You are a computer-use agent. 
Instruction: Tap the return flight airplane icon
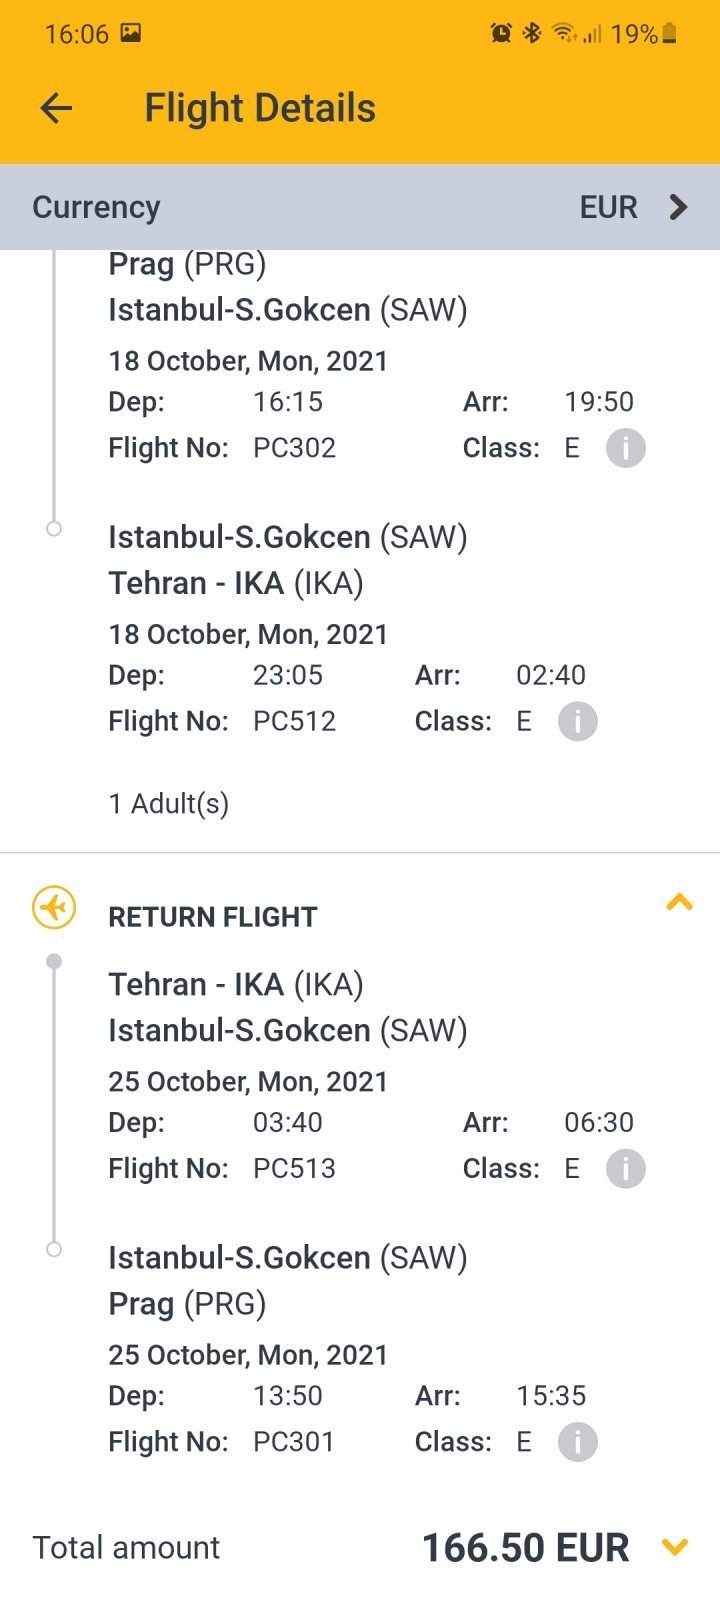(54, 908)
